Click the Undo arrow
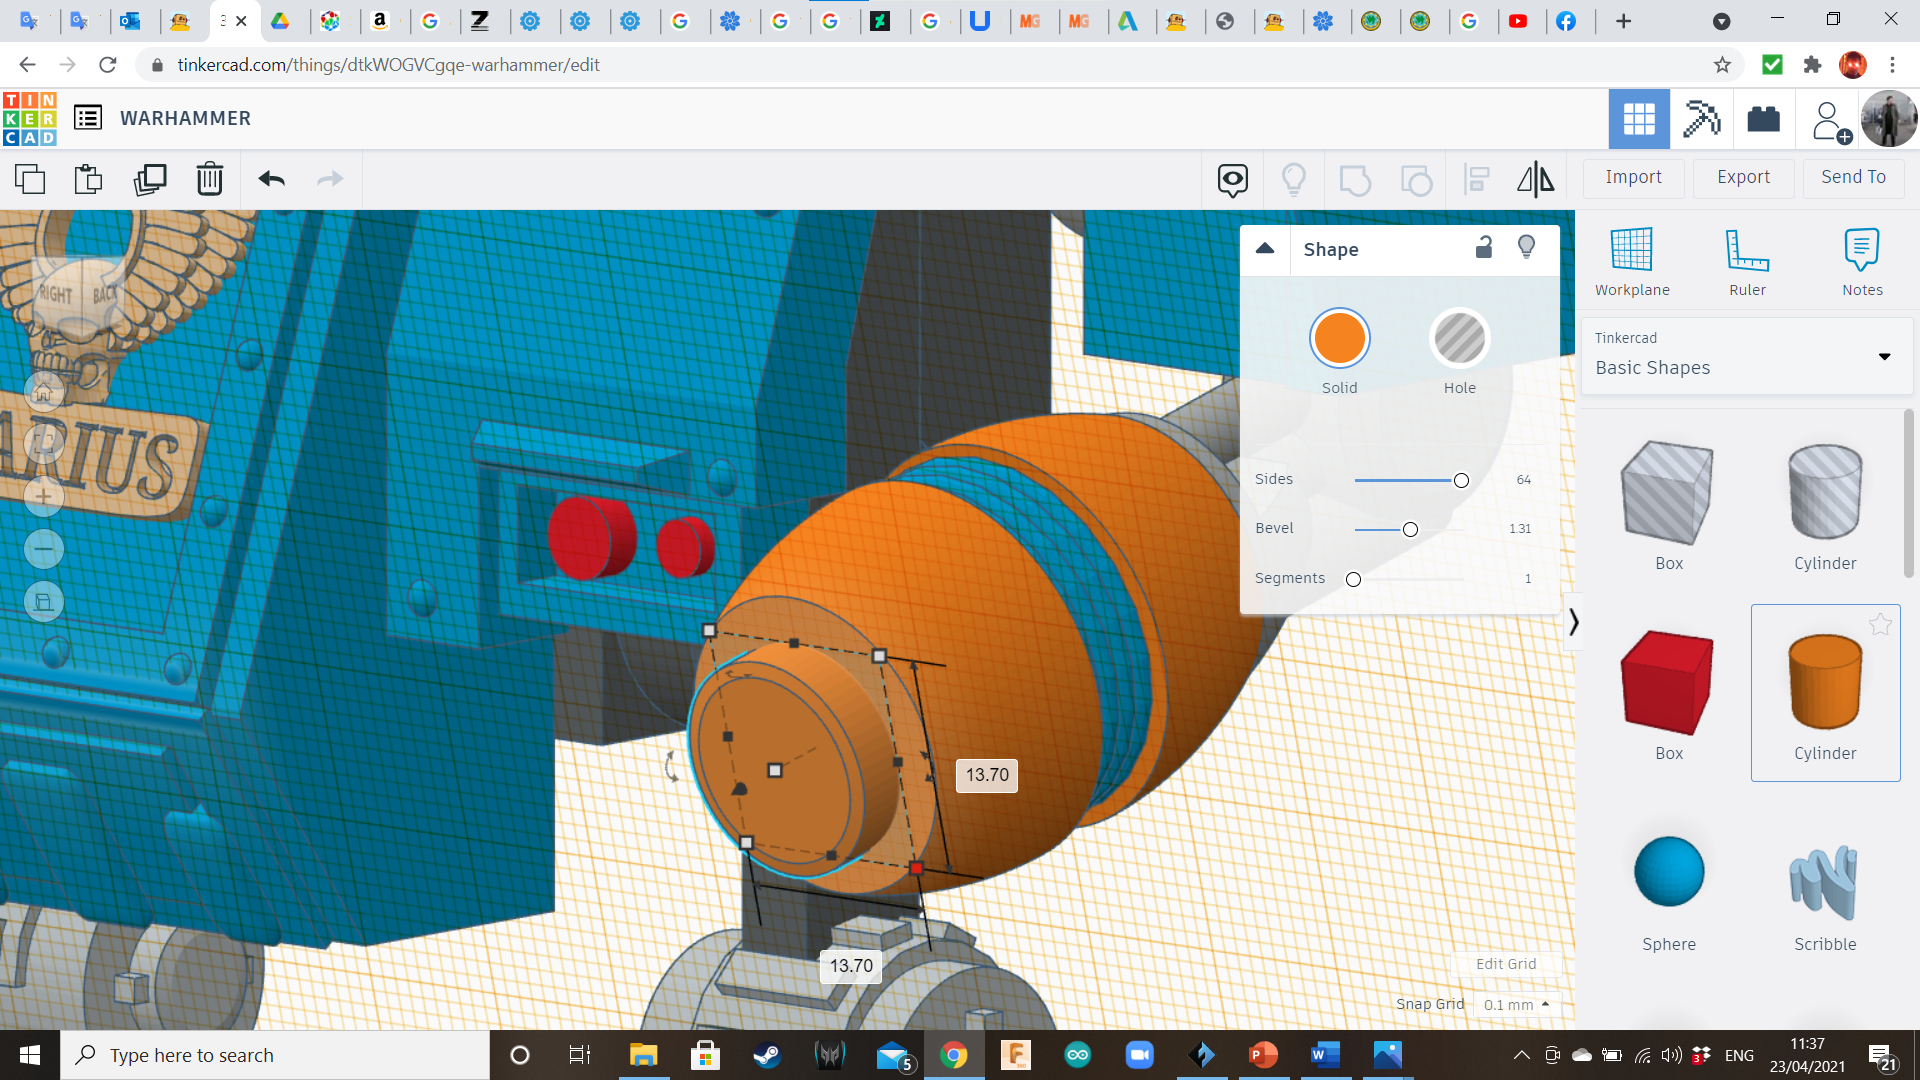The image size is (1920, 1080). [x=271, y=179]
